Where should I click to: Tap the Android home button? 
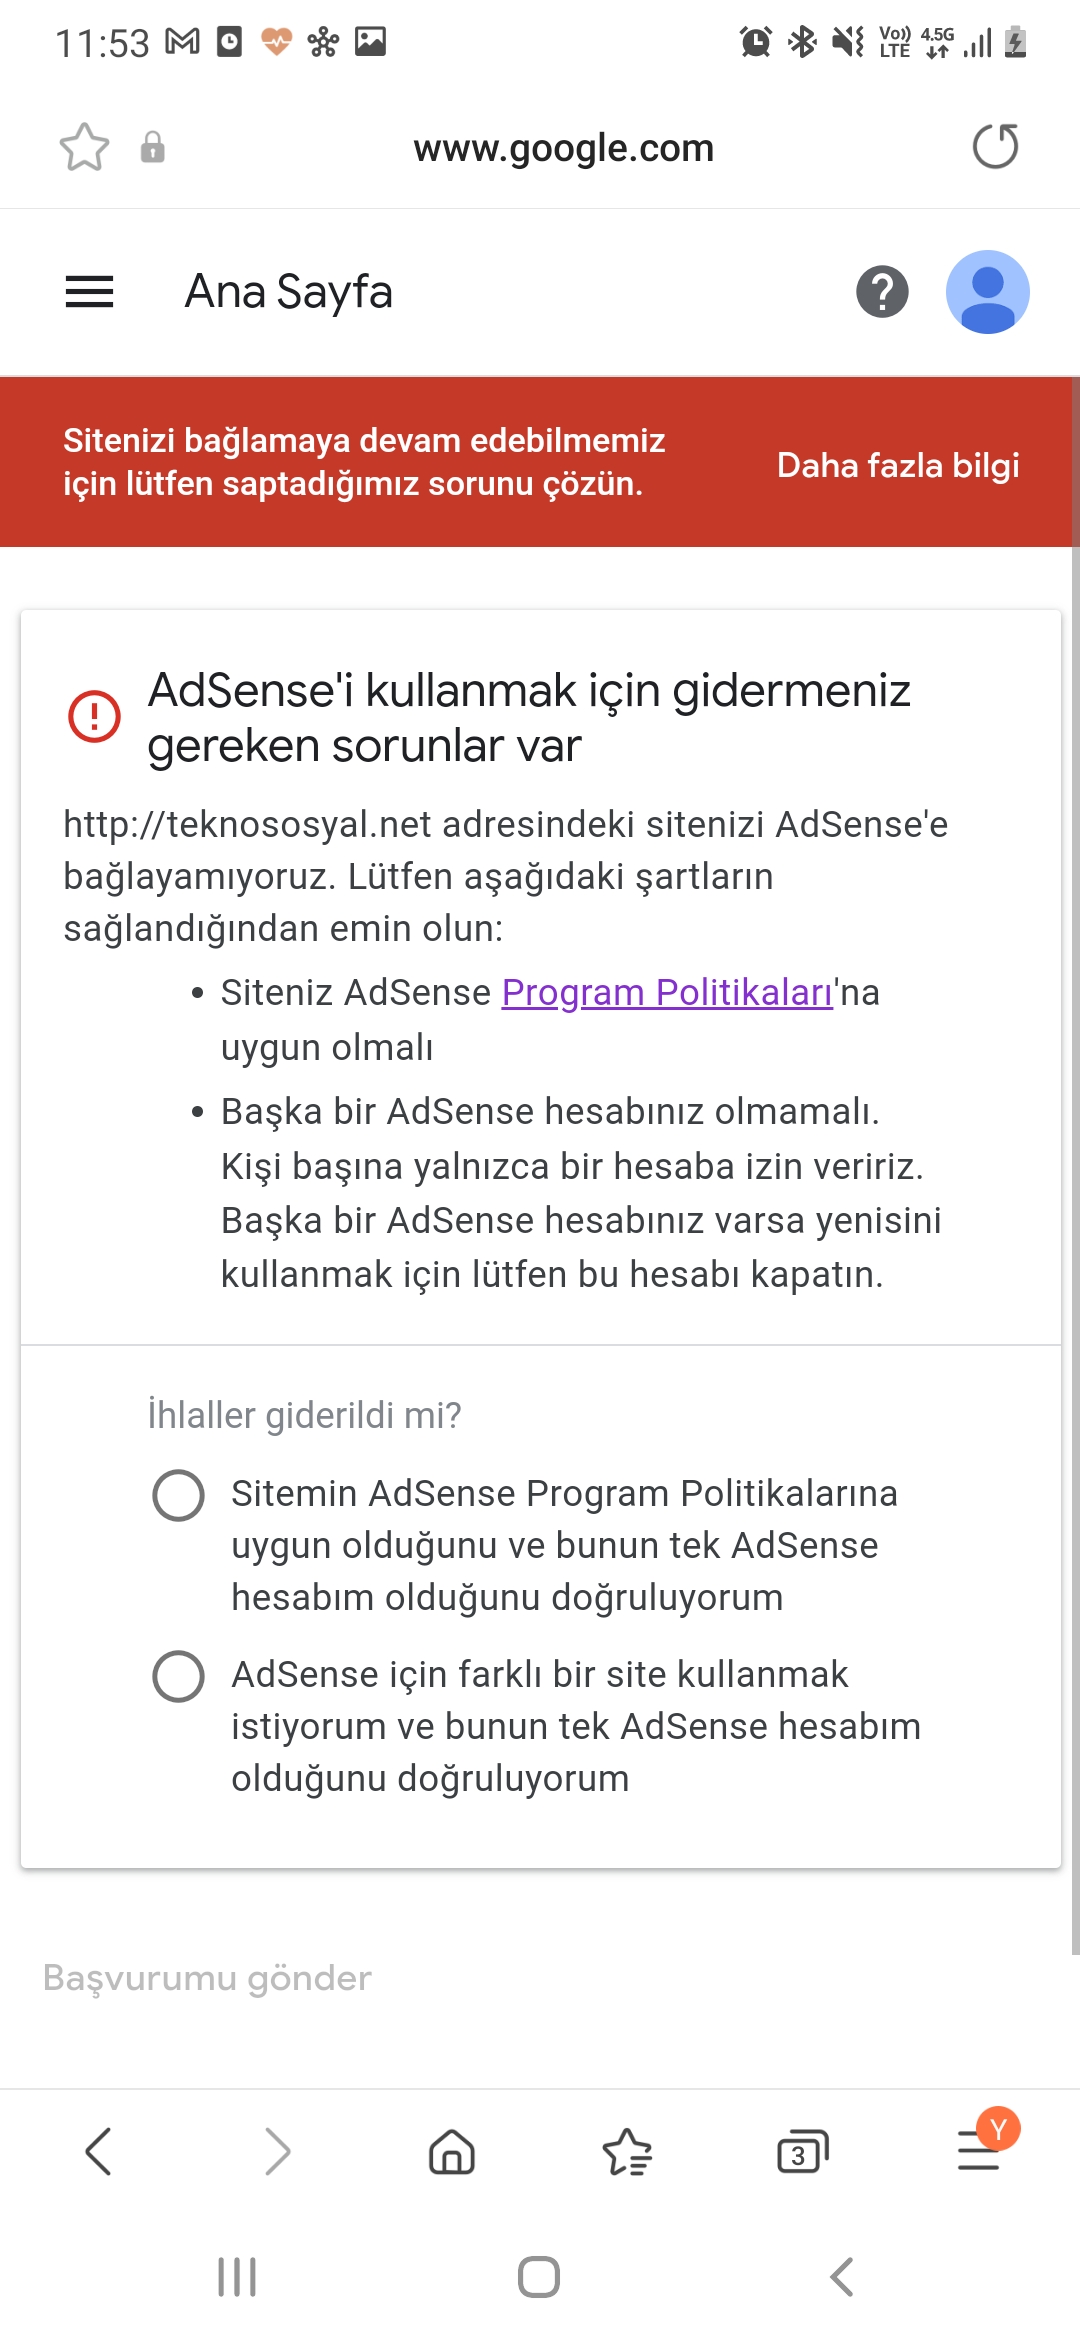(x=539, y=2277)
